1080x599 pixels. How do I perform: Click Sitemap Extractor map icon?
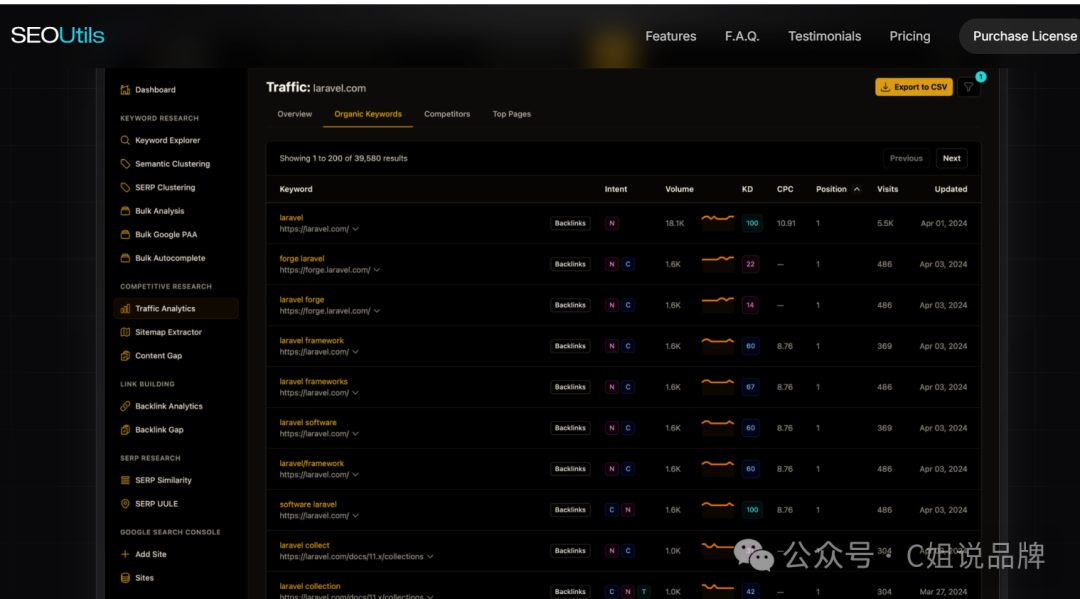pyautogui.click(x=125, y=332)
